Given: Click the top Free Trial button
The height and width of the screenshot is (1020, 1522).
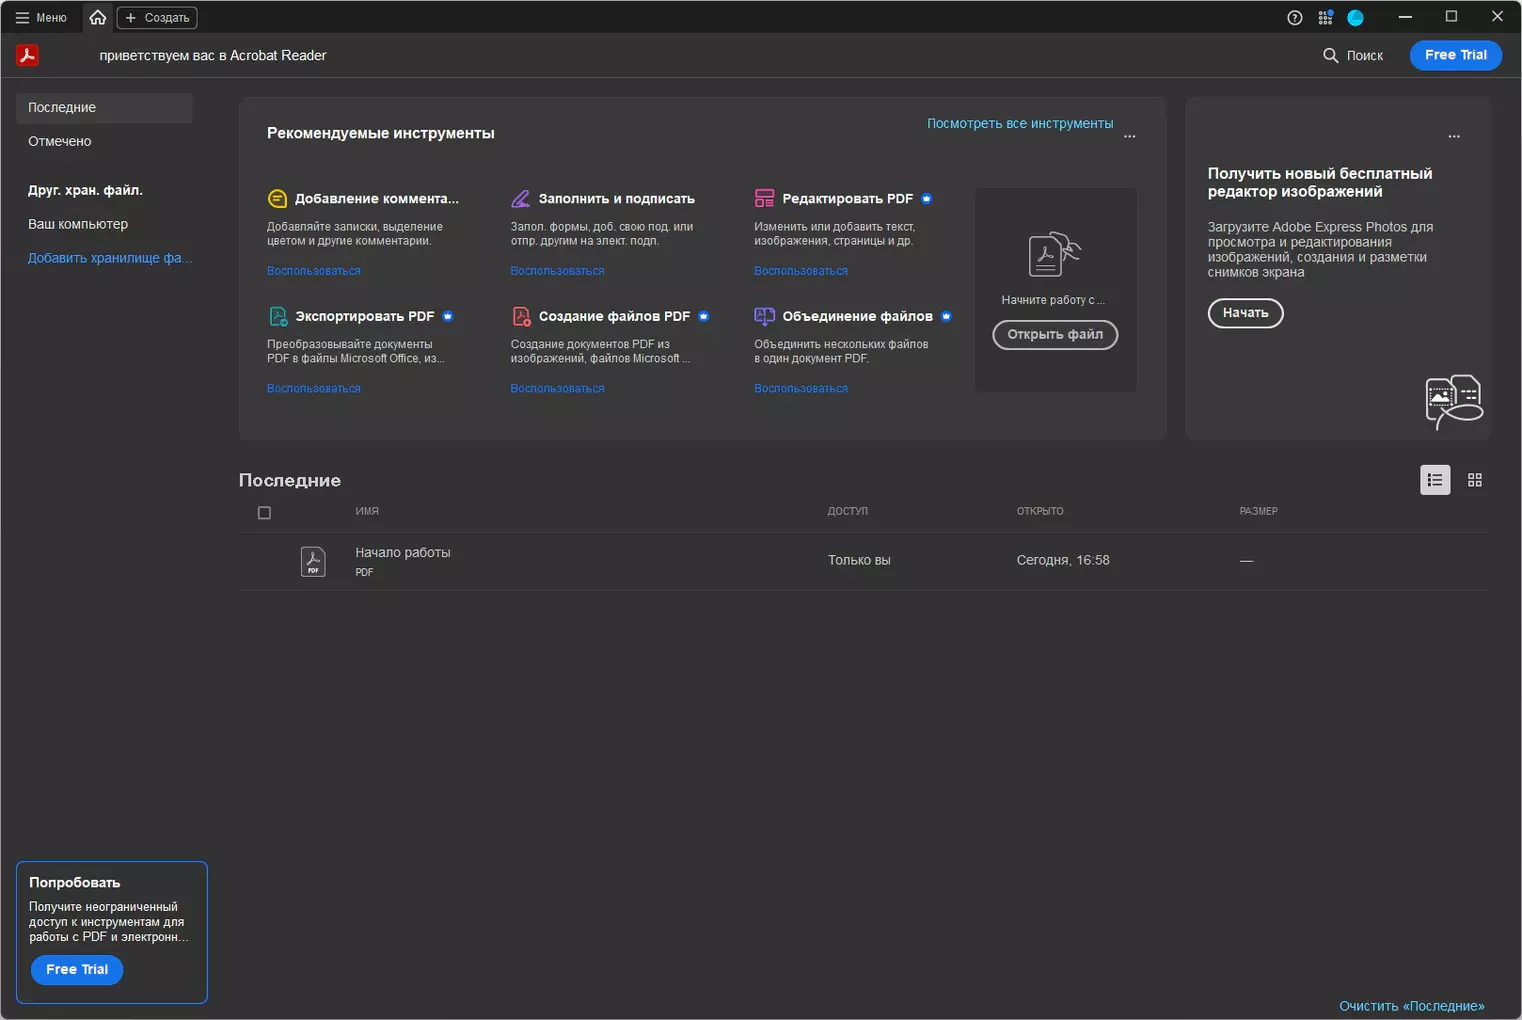Looking at the screenshot, I should coord(1455,55).
